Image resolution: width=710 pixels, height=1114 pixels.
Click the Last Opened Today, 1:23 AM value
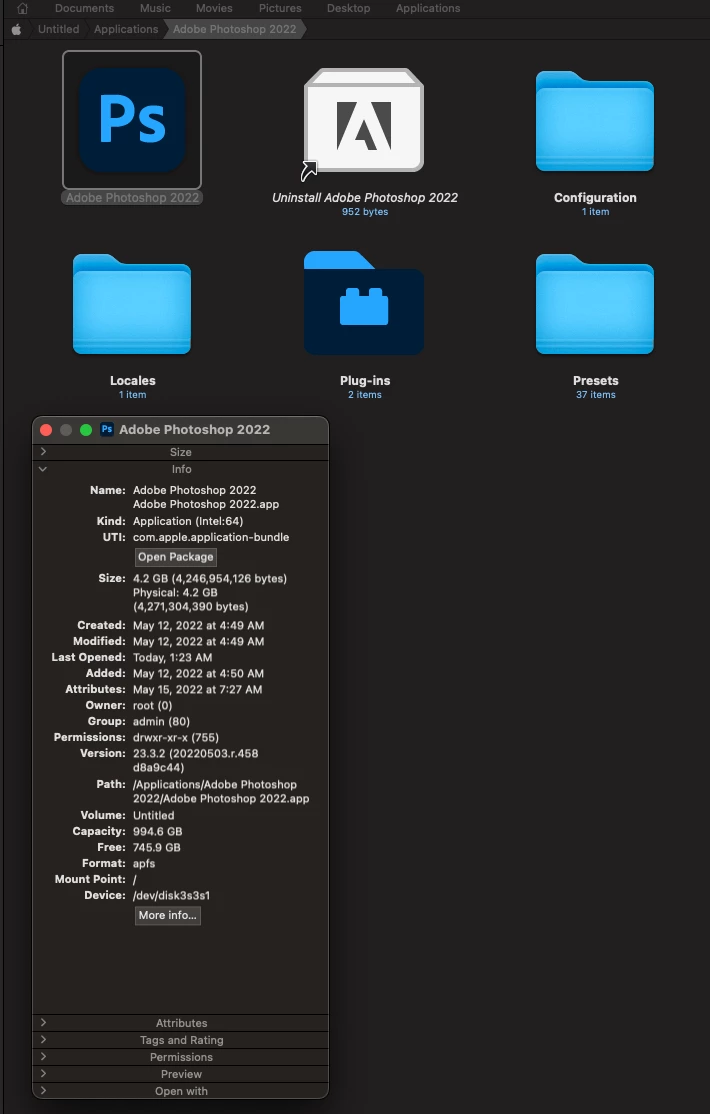tap(172, 657)
